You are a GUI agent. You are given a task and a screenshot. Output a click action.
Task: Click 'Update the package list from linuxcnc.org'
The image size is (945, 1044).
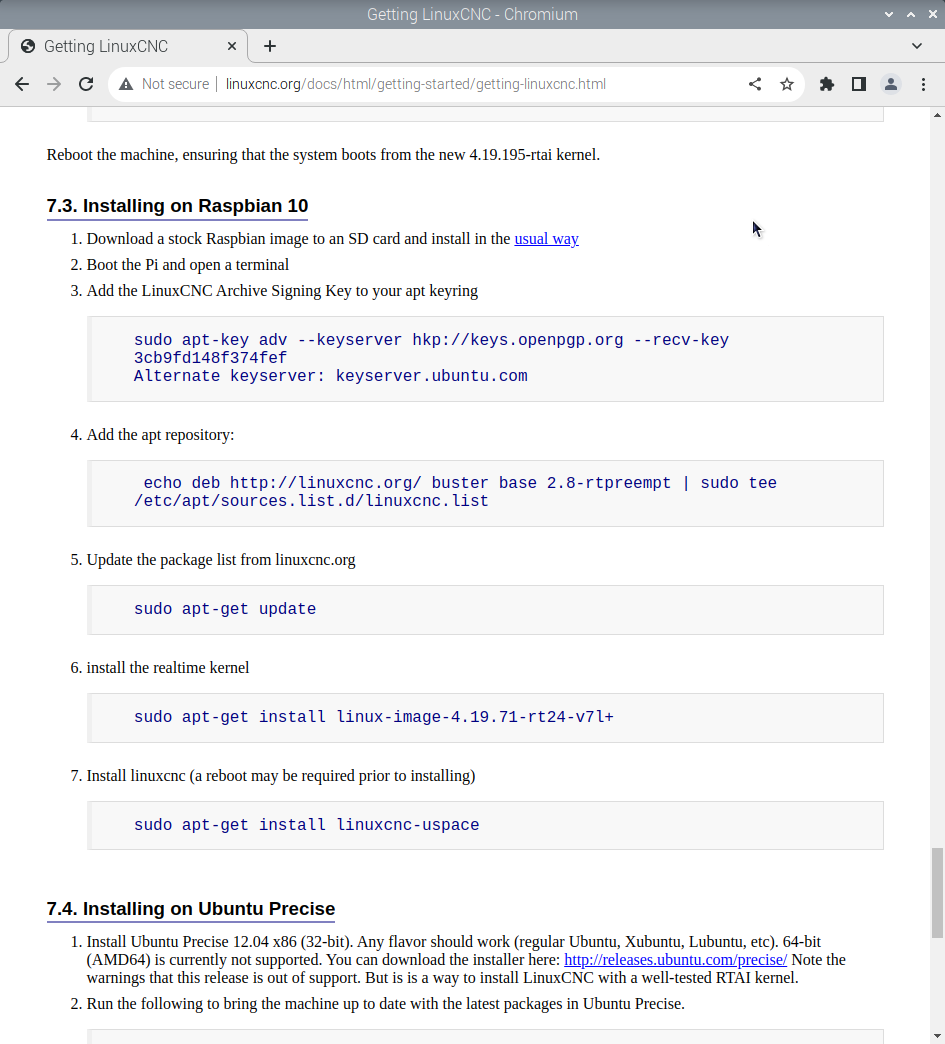tap(221, 559)
